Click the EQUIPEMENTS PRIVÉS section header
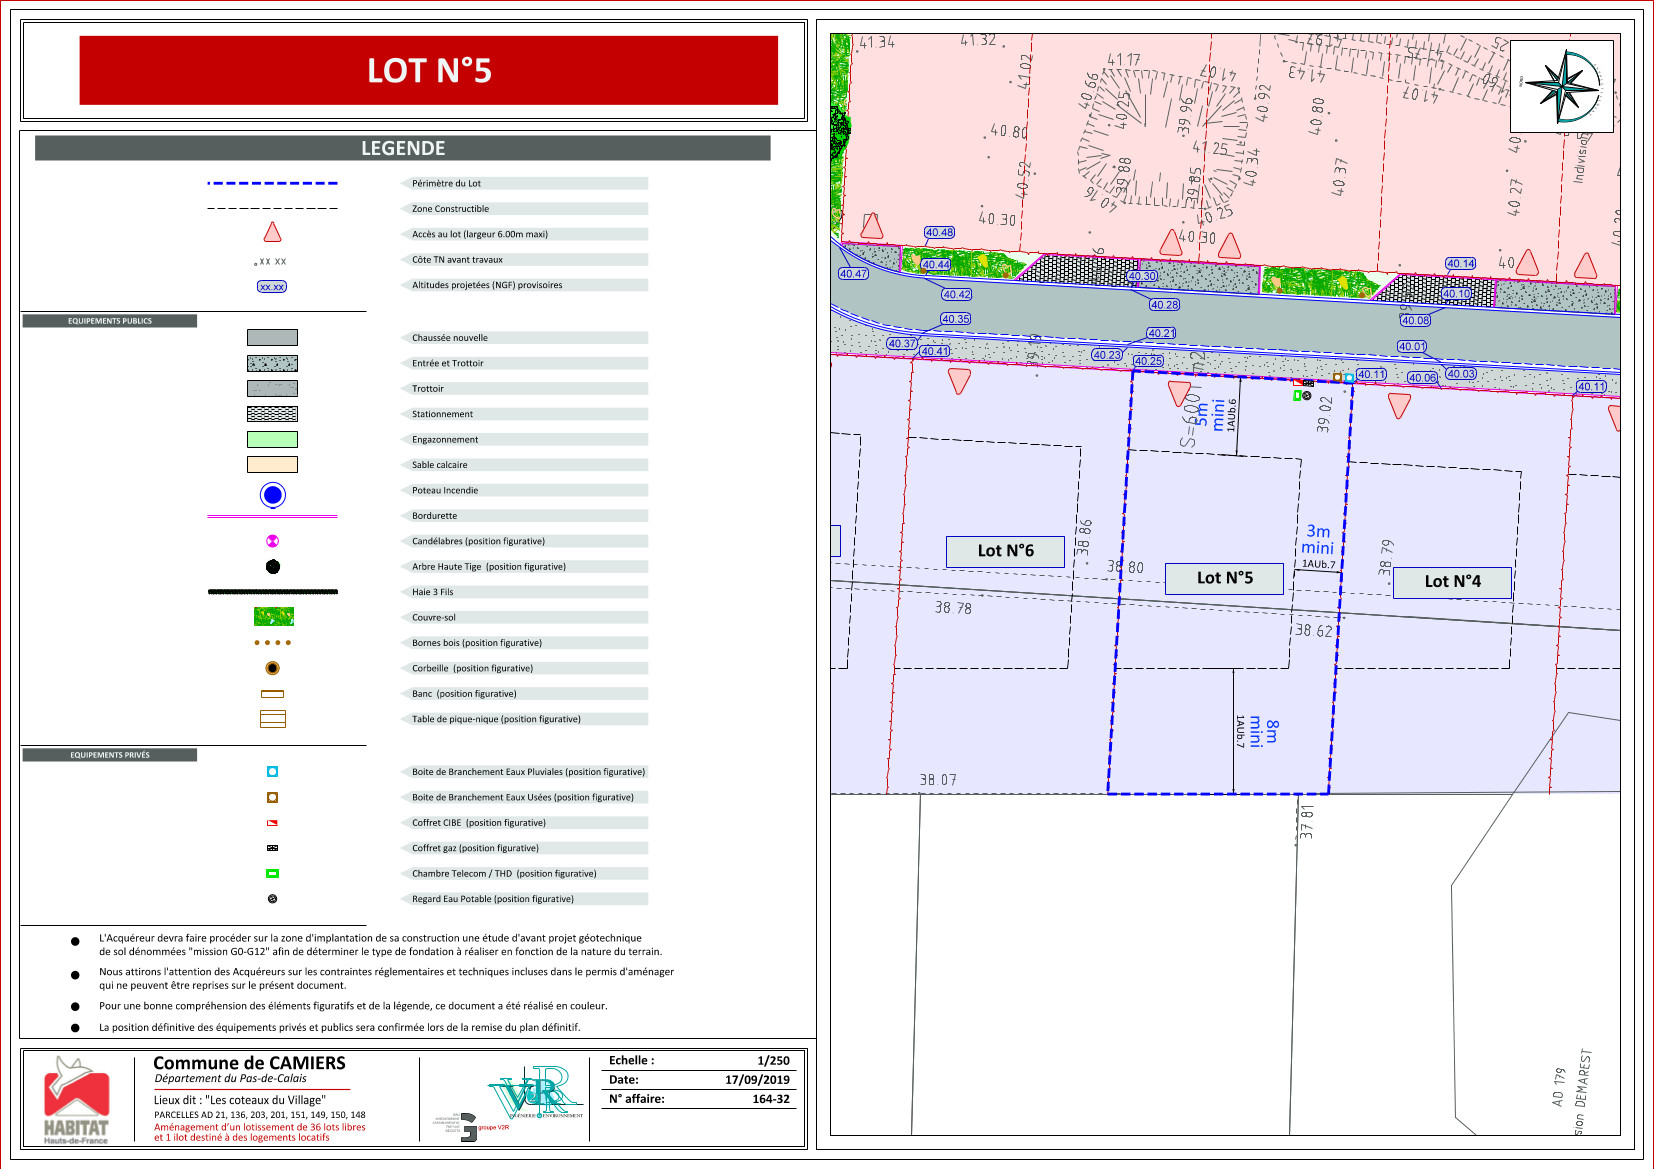This screenshot has height=1169, width=1654. pos(110,755)
